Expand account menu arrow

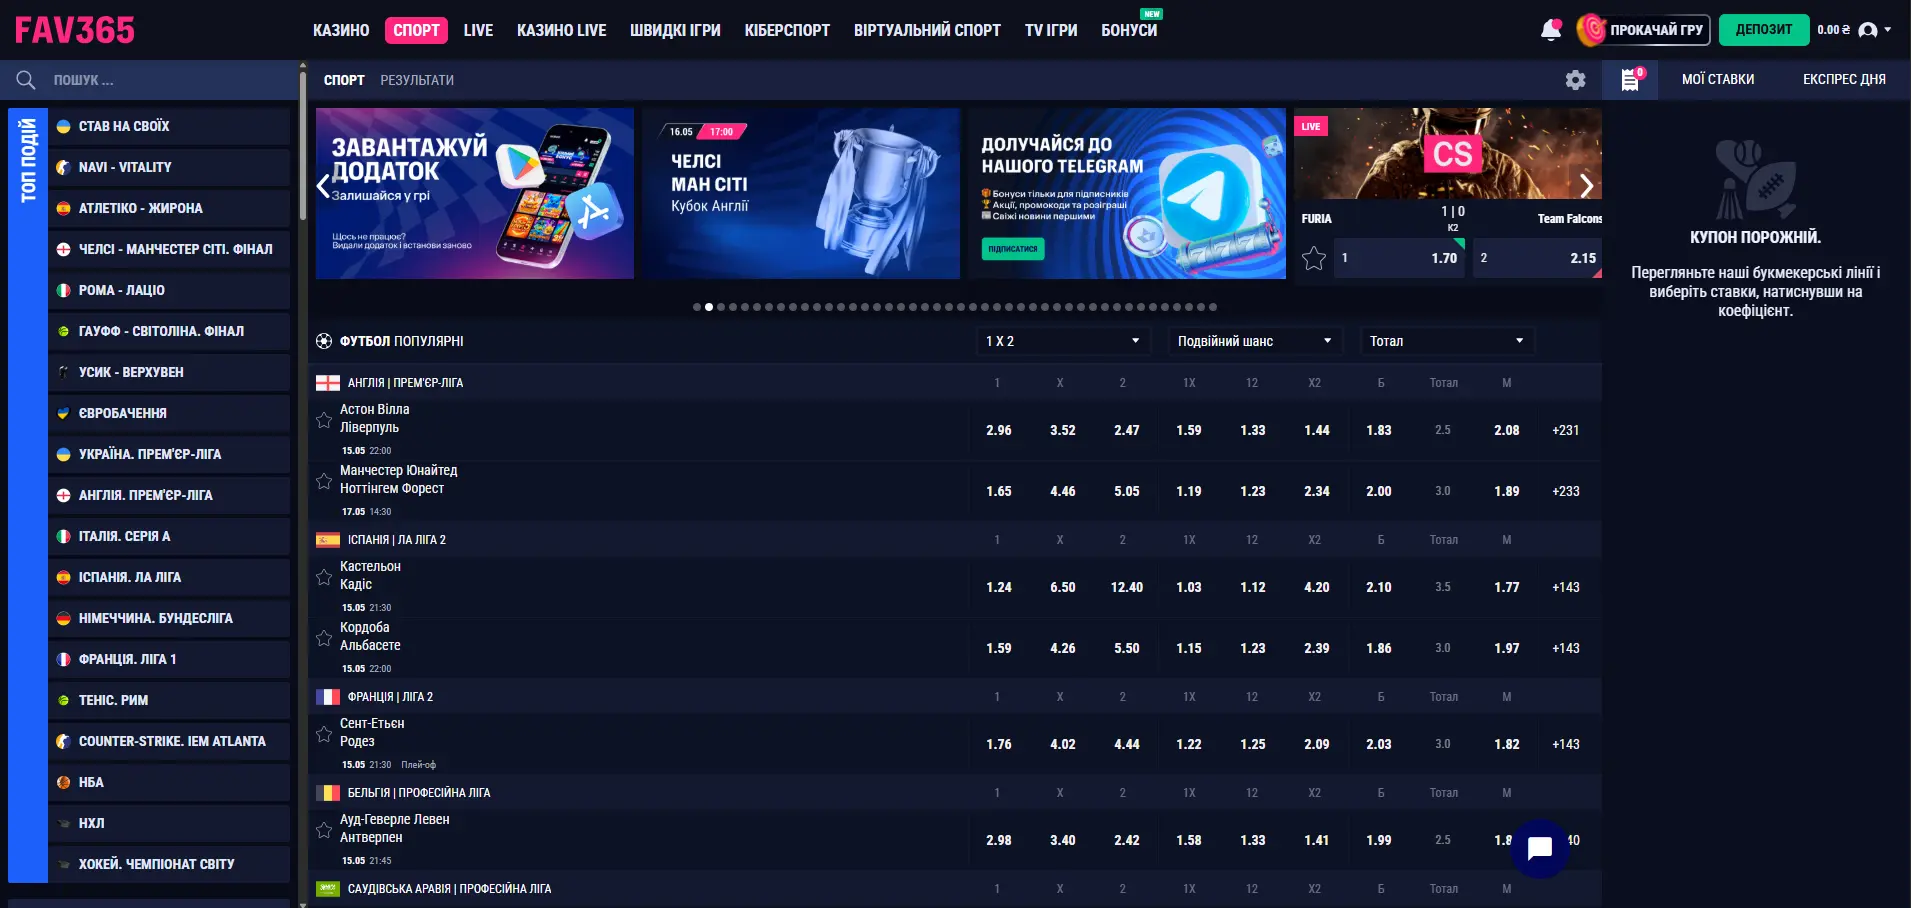point(1888,30)
